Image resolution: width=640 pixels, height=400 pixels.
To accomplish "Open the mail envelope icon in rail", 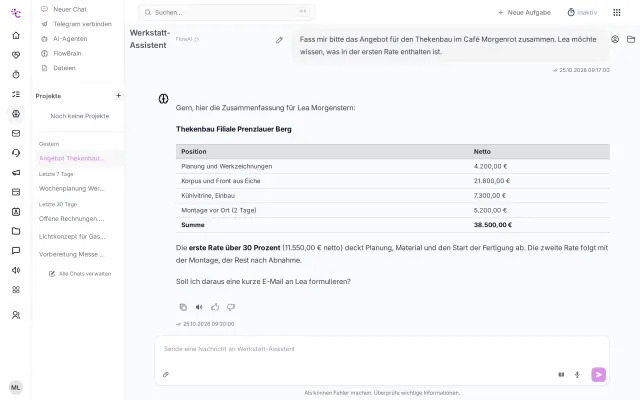I will (16, 133).
